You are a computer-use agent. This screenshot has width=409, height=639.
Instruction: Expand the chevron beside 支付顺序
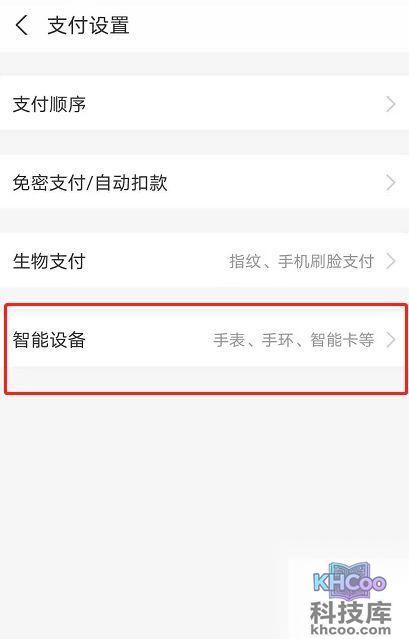point(390,104)
